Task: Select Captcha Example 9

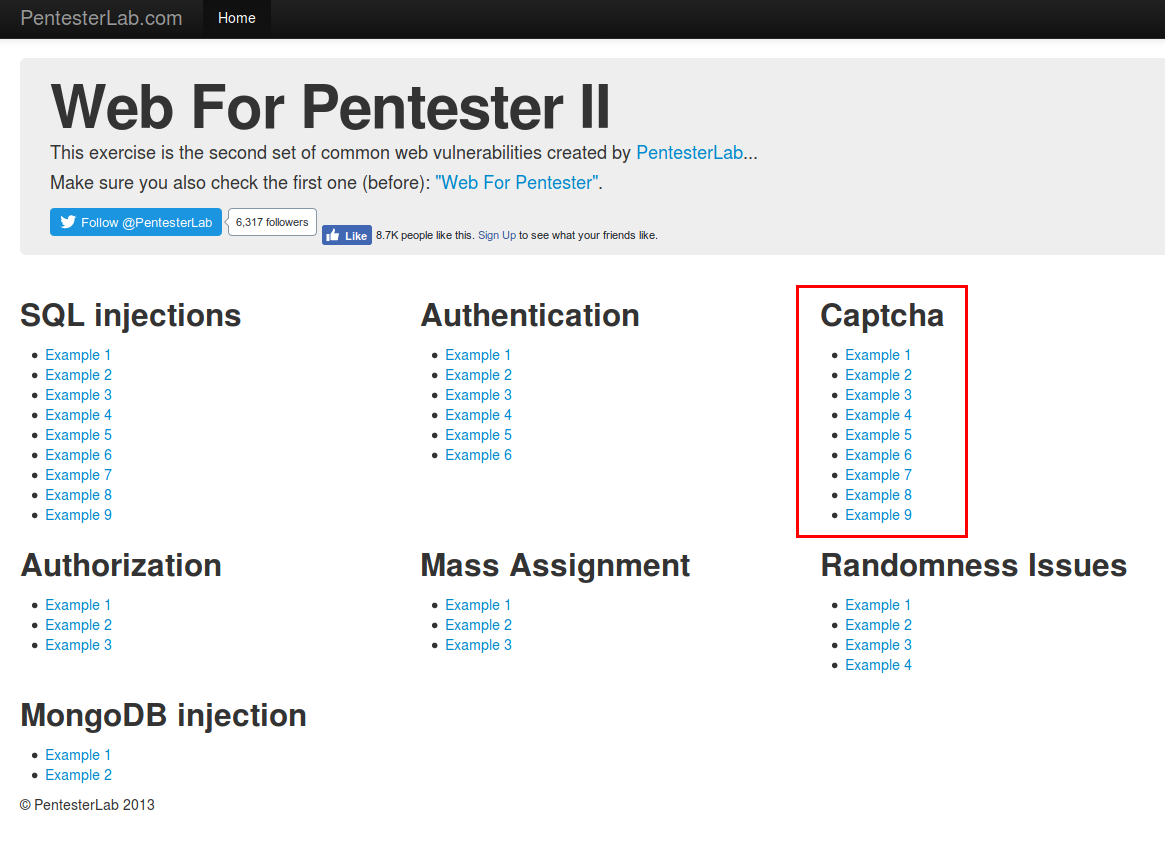Action: click(x=878, y=515)
